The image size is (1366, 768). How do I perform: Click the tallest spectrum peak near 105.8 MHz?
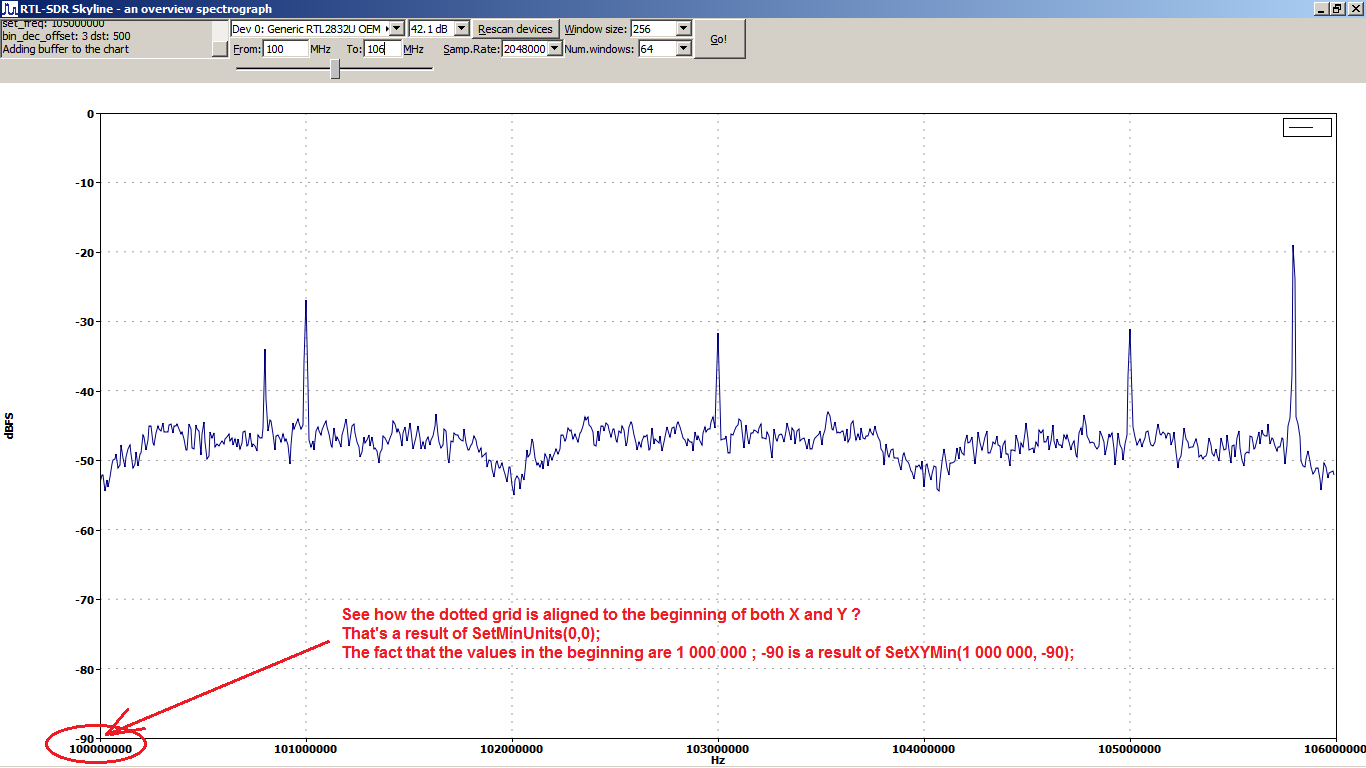pyautogui.click(x=1293, y=250)
